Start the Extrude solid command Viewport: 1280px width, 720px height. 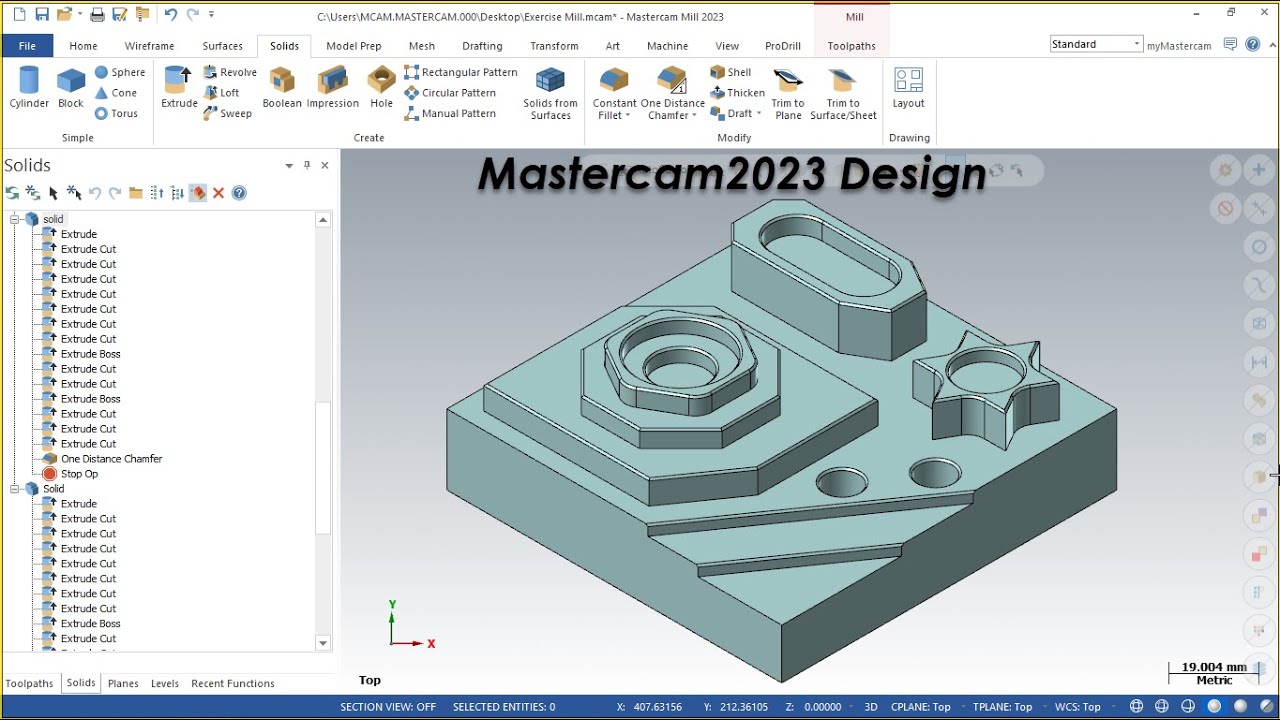pyautogui.click(x=179, y=88)
